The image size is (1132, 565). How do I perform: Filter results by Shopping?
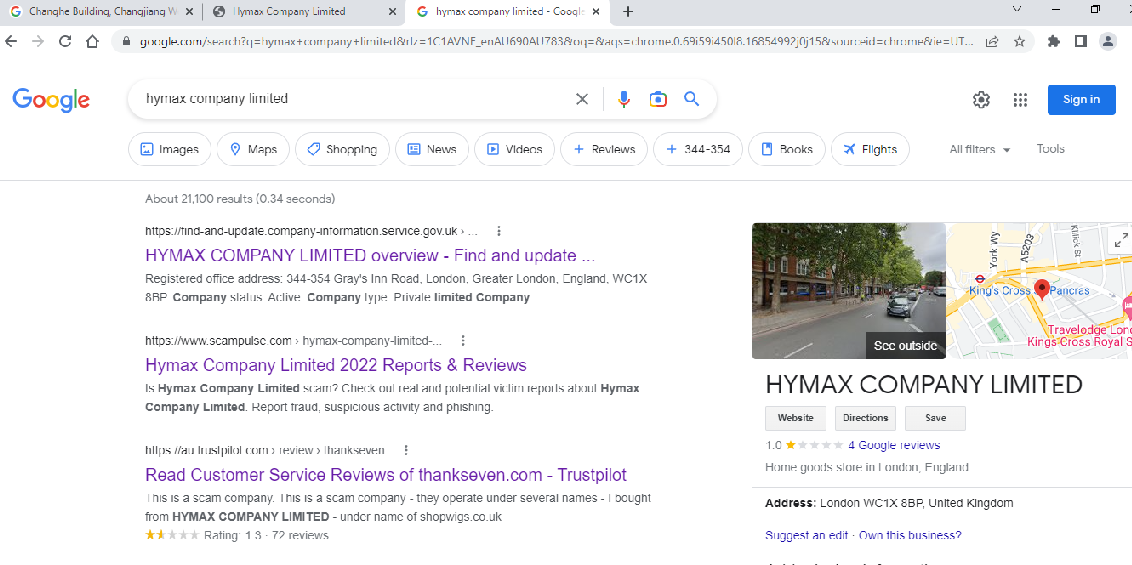(x=342, y=149)
